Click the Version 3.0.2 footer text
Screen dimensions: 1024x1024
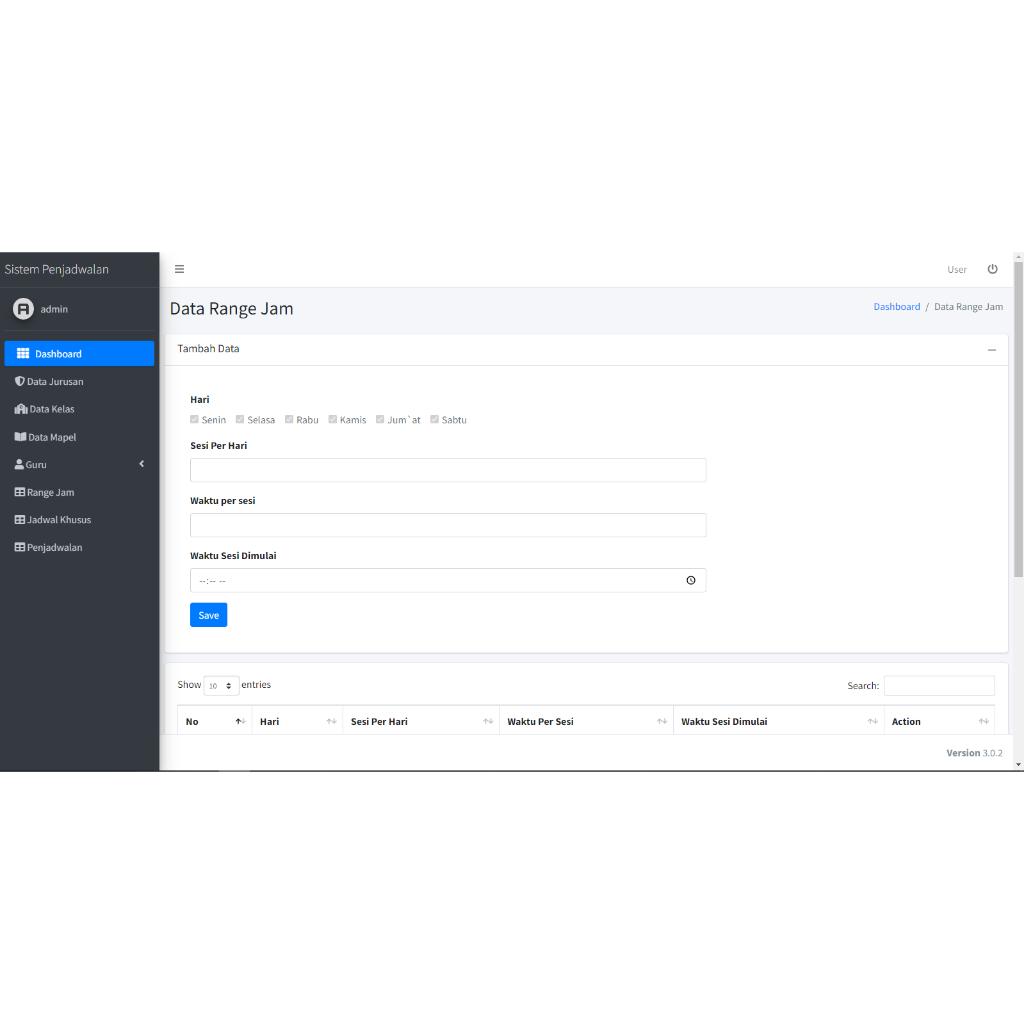pos(974,753)
